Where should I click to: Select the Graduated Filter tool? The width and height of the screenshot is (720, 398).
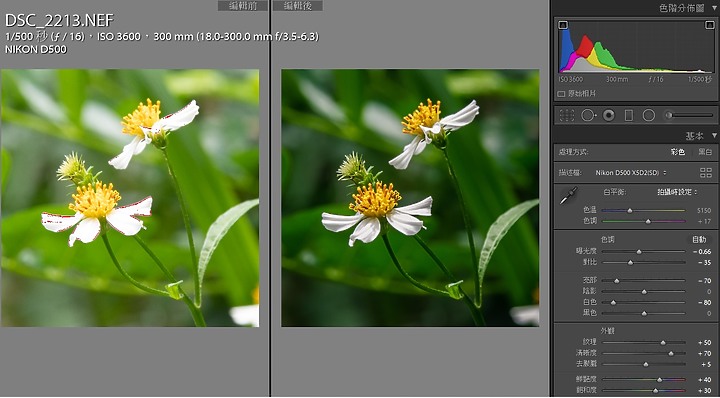tap(629, 115)
